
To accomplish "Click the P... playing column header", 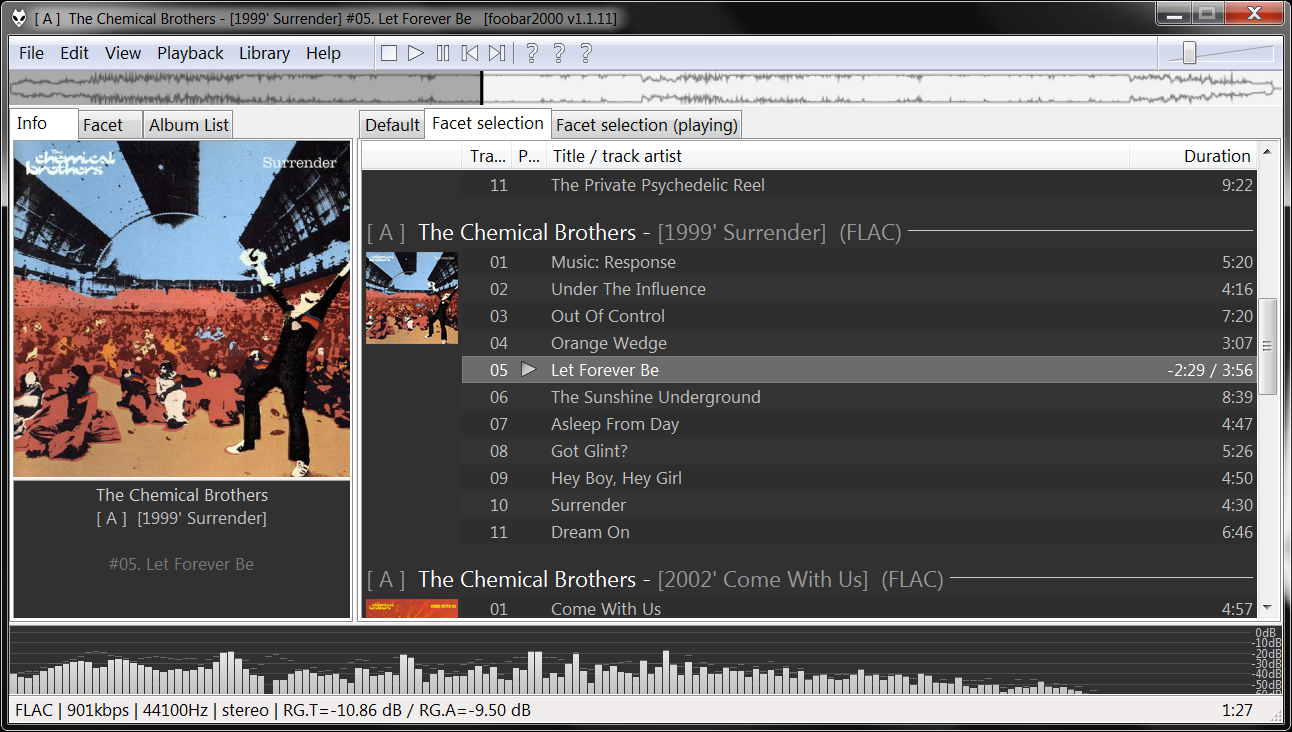I will (x=529, y=155).
